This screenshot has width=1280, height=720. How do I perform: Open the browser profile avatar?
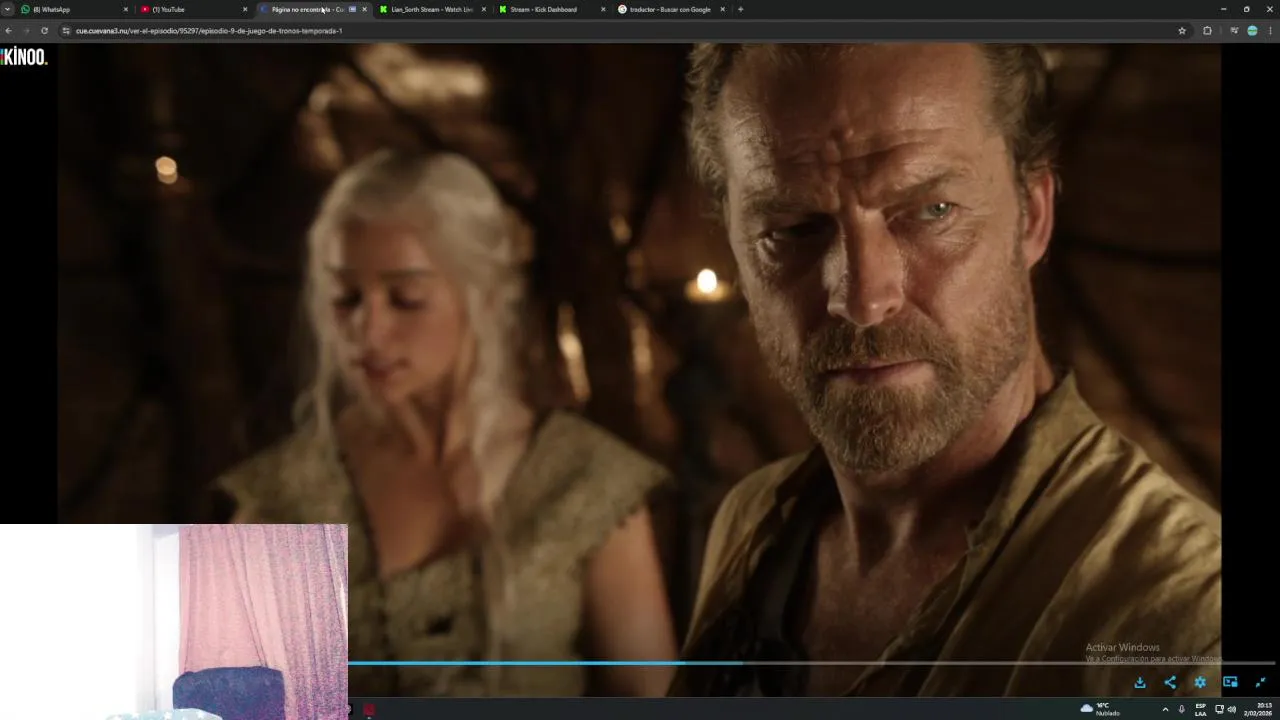click(1252, 30)
